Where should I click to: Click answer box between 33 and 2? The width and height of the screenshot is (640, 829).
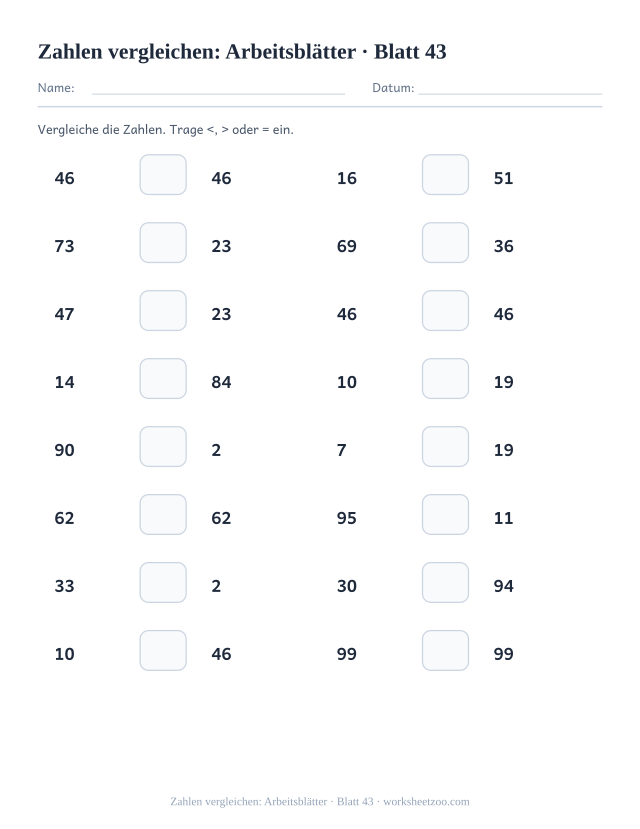pyautogui.click(x=163, y=583)
